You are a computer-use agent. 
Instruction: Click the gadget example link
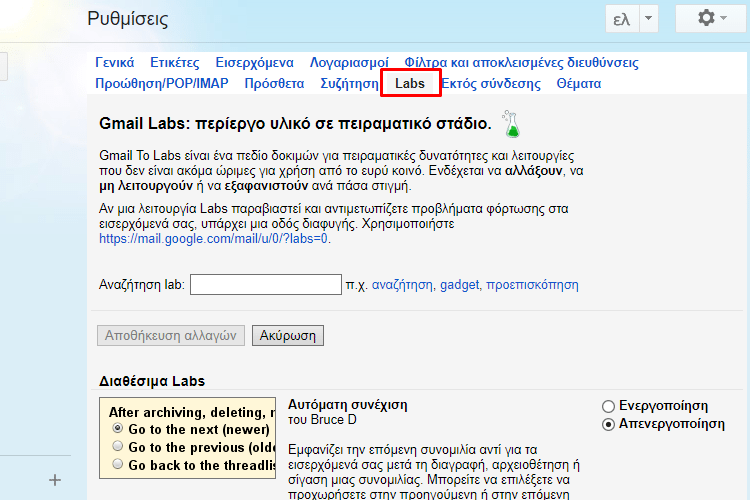tap(460, 285)
